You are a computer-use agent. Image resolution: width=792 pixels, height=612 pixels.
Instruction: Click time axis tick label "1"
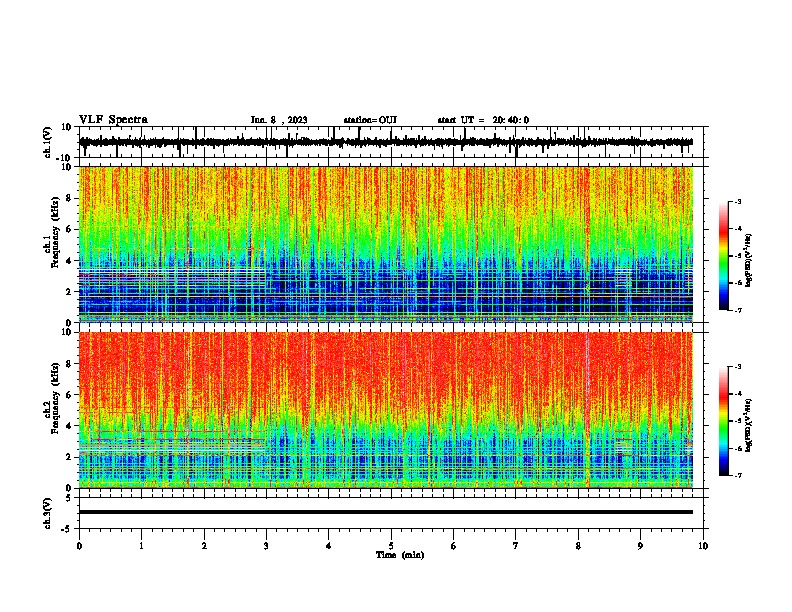pyautogui.click(x=141, y=546)
